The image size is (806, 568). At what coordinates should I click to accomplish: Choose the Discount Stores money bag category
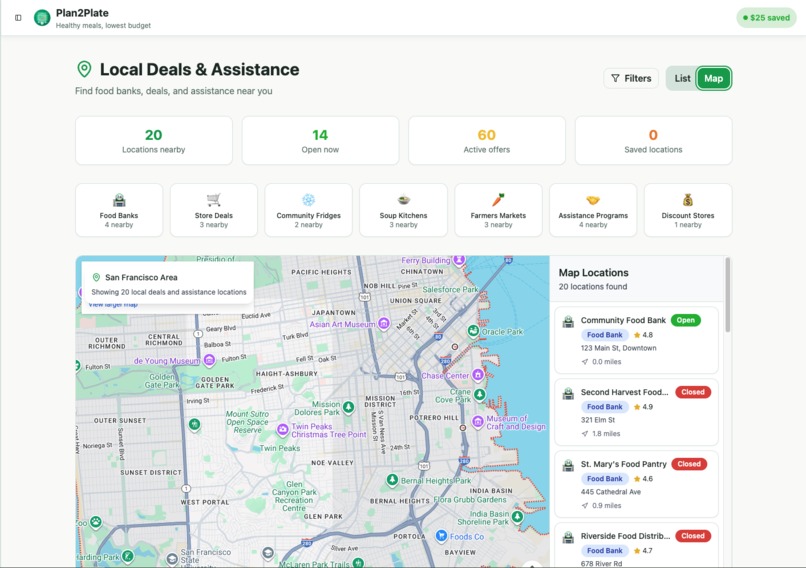[688, 210]
